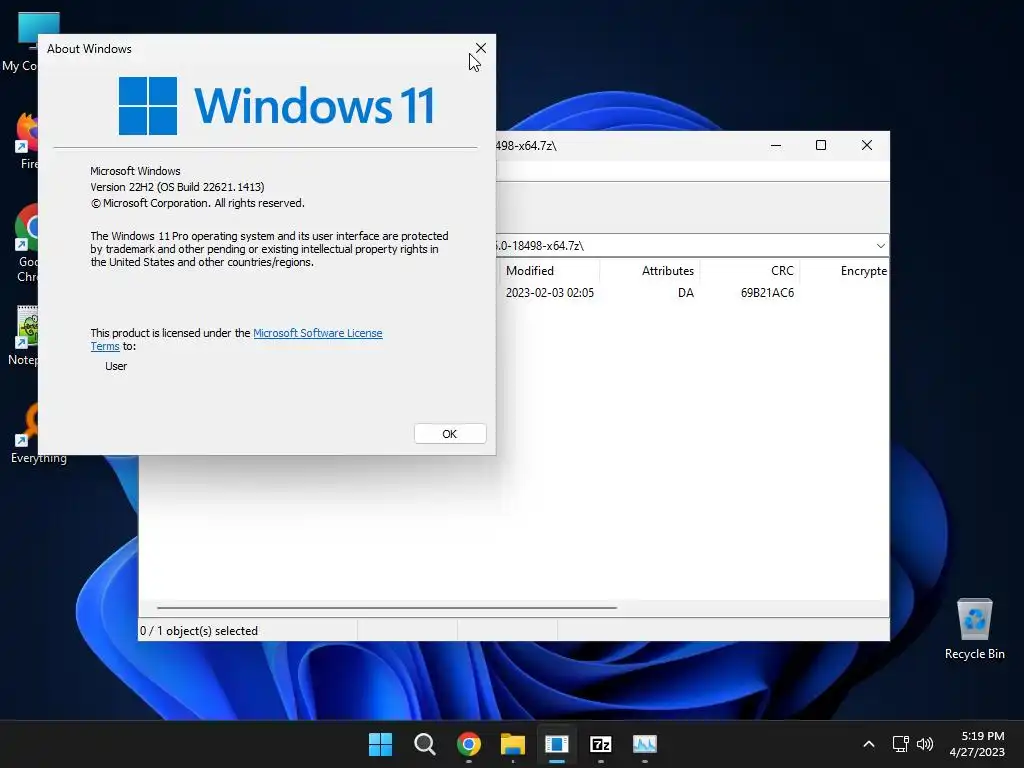The width and height of the screenshot is (1024, 768).
Task: Open the Windows Start menu
Action: point(380,744)
